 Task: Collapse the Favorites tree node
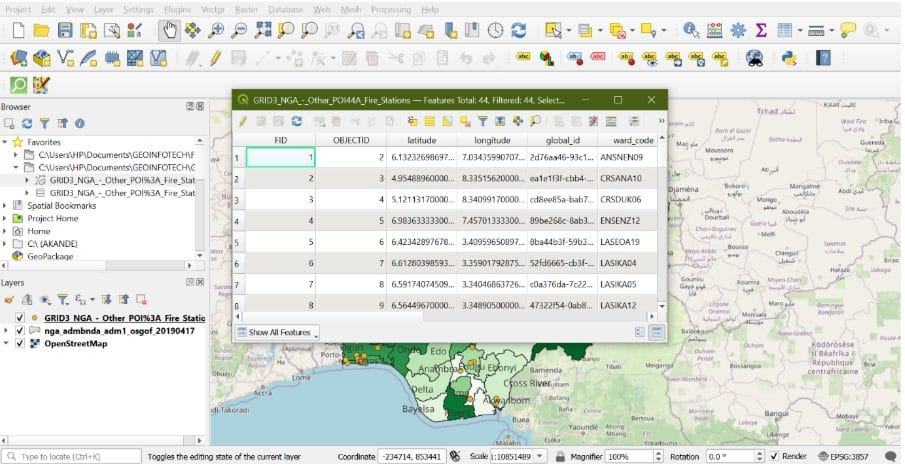point(6,142)
